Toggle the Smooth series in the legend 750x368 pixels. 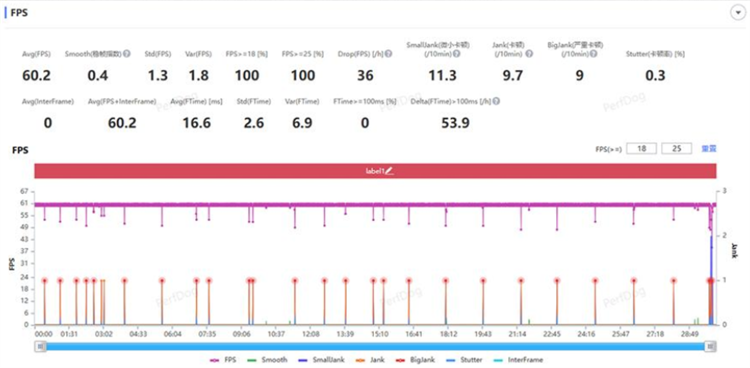click(x=267, y=360)
